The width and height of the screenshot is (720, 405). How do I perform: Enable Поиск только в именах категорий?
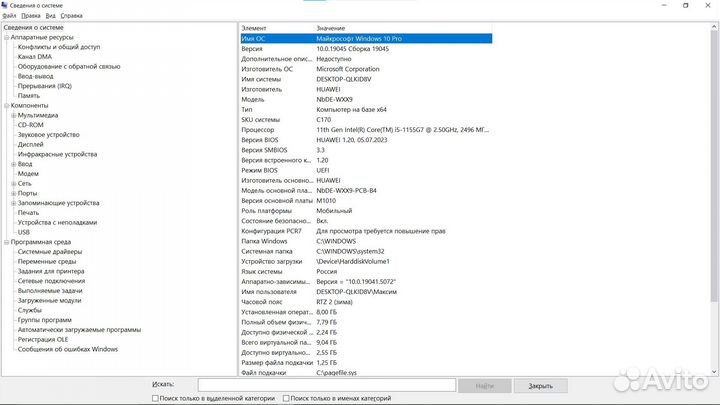[x=286, y=398]
